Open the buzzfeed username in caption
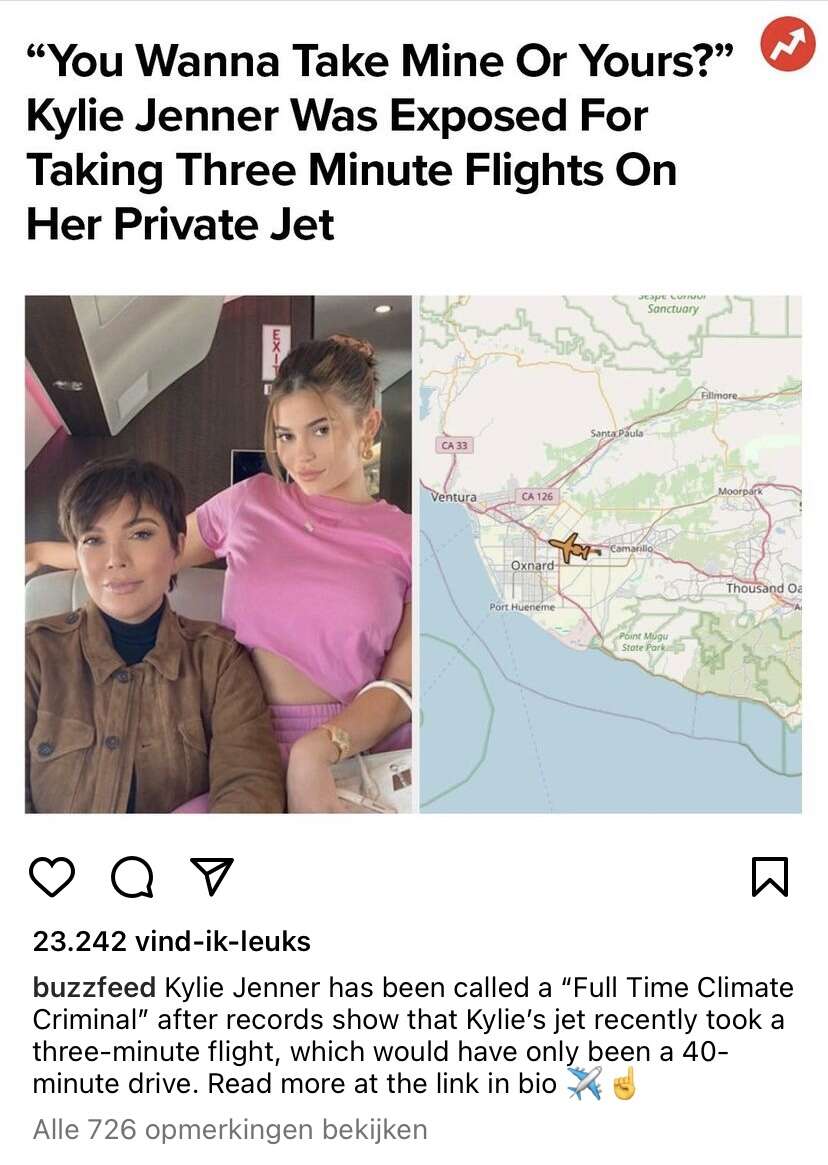 coord(94,987)
